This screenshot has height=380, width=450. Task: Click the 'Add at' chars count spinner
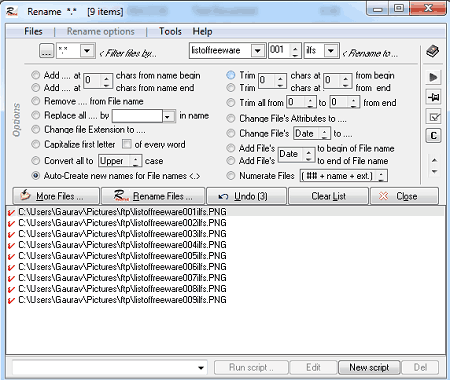click(106, 81)
